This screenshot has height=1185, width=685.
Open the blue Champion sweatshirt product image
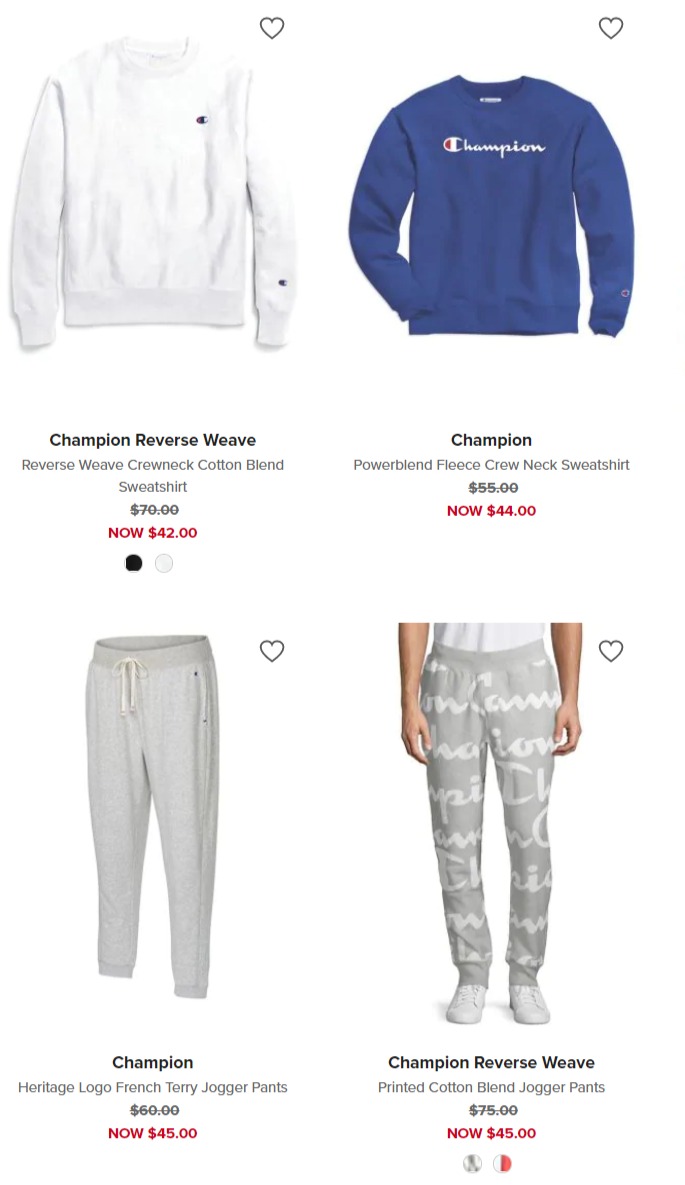tap(491, 204)
